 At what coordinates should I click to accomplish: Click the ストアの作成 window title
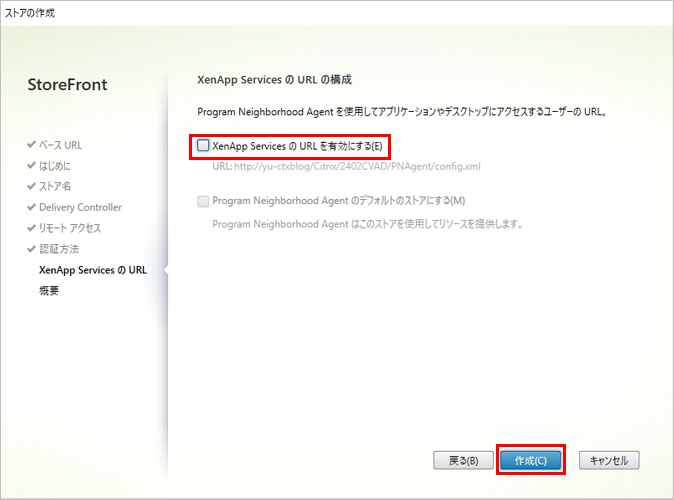coord(30,12)
